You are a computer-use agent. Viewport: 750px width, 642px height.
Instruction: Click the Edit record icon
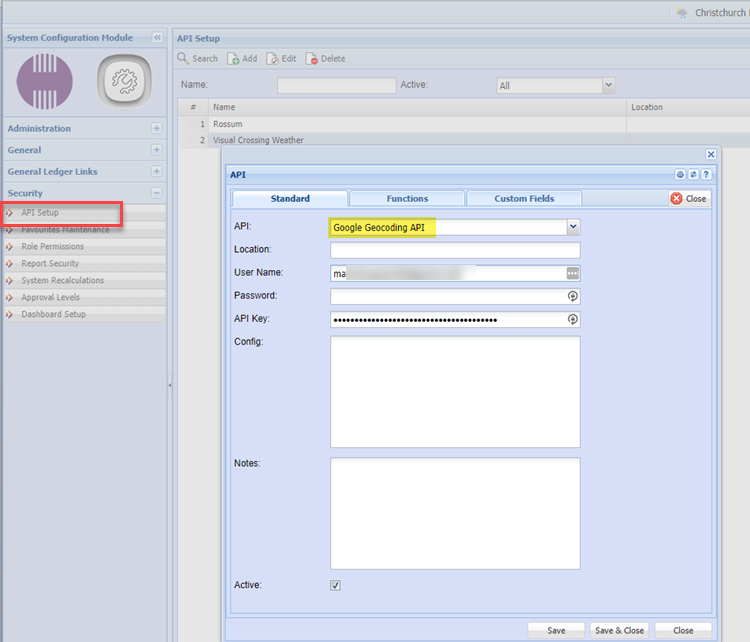coord(272,59)
